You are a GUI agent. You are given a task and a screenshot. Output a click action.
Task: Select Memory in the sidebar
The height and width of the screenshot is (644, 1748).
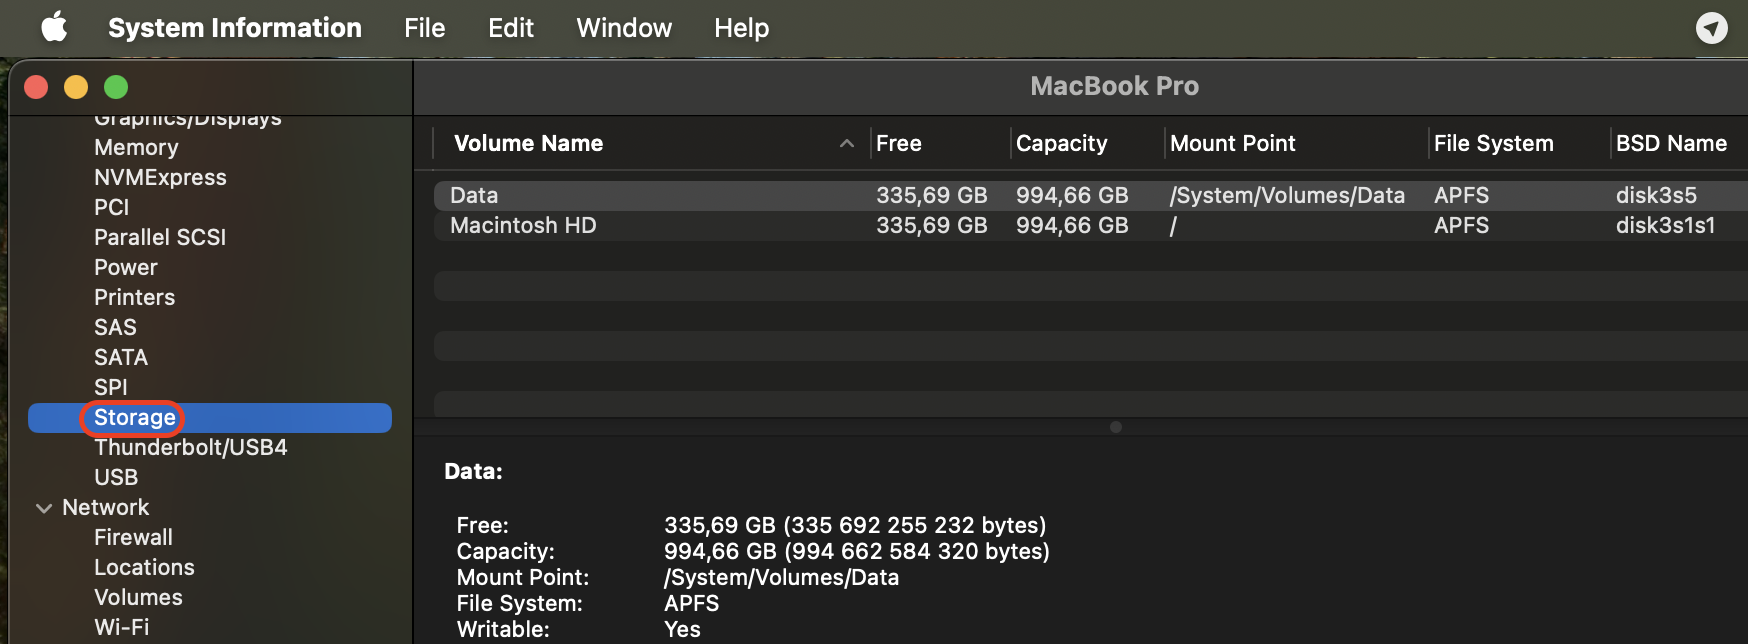pyautogui.click(x=136, y=147)
